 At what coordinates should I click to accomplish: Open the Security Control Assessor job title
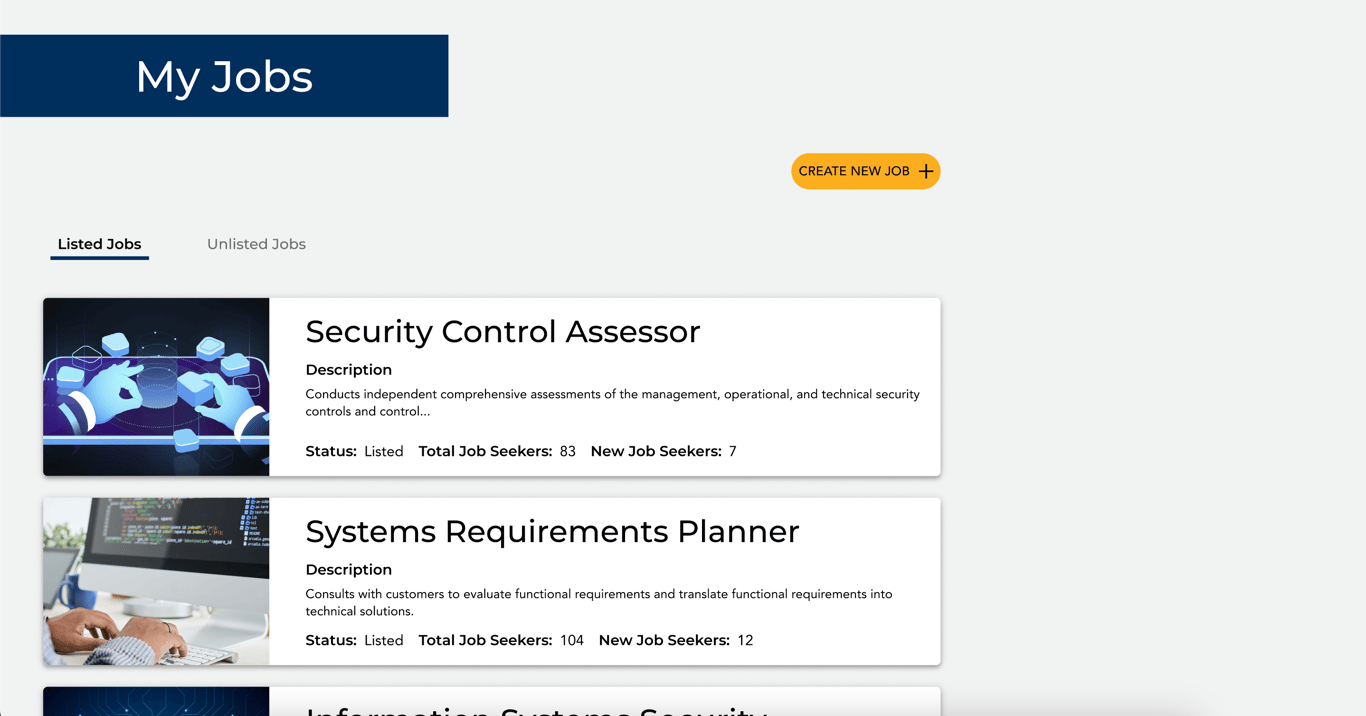(503, 331)
